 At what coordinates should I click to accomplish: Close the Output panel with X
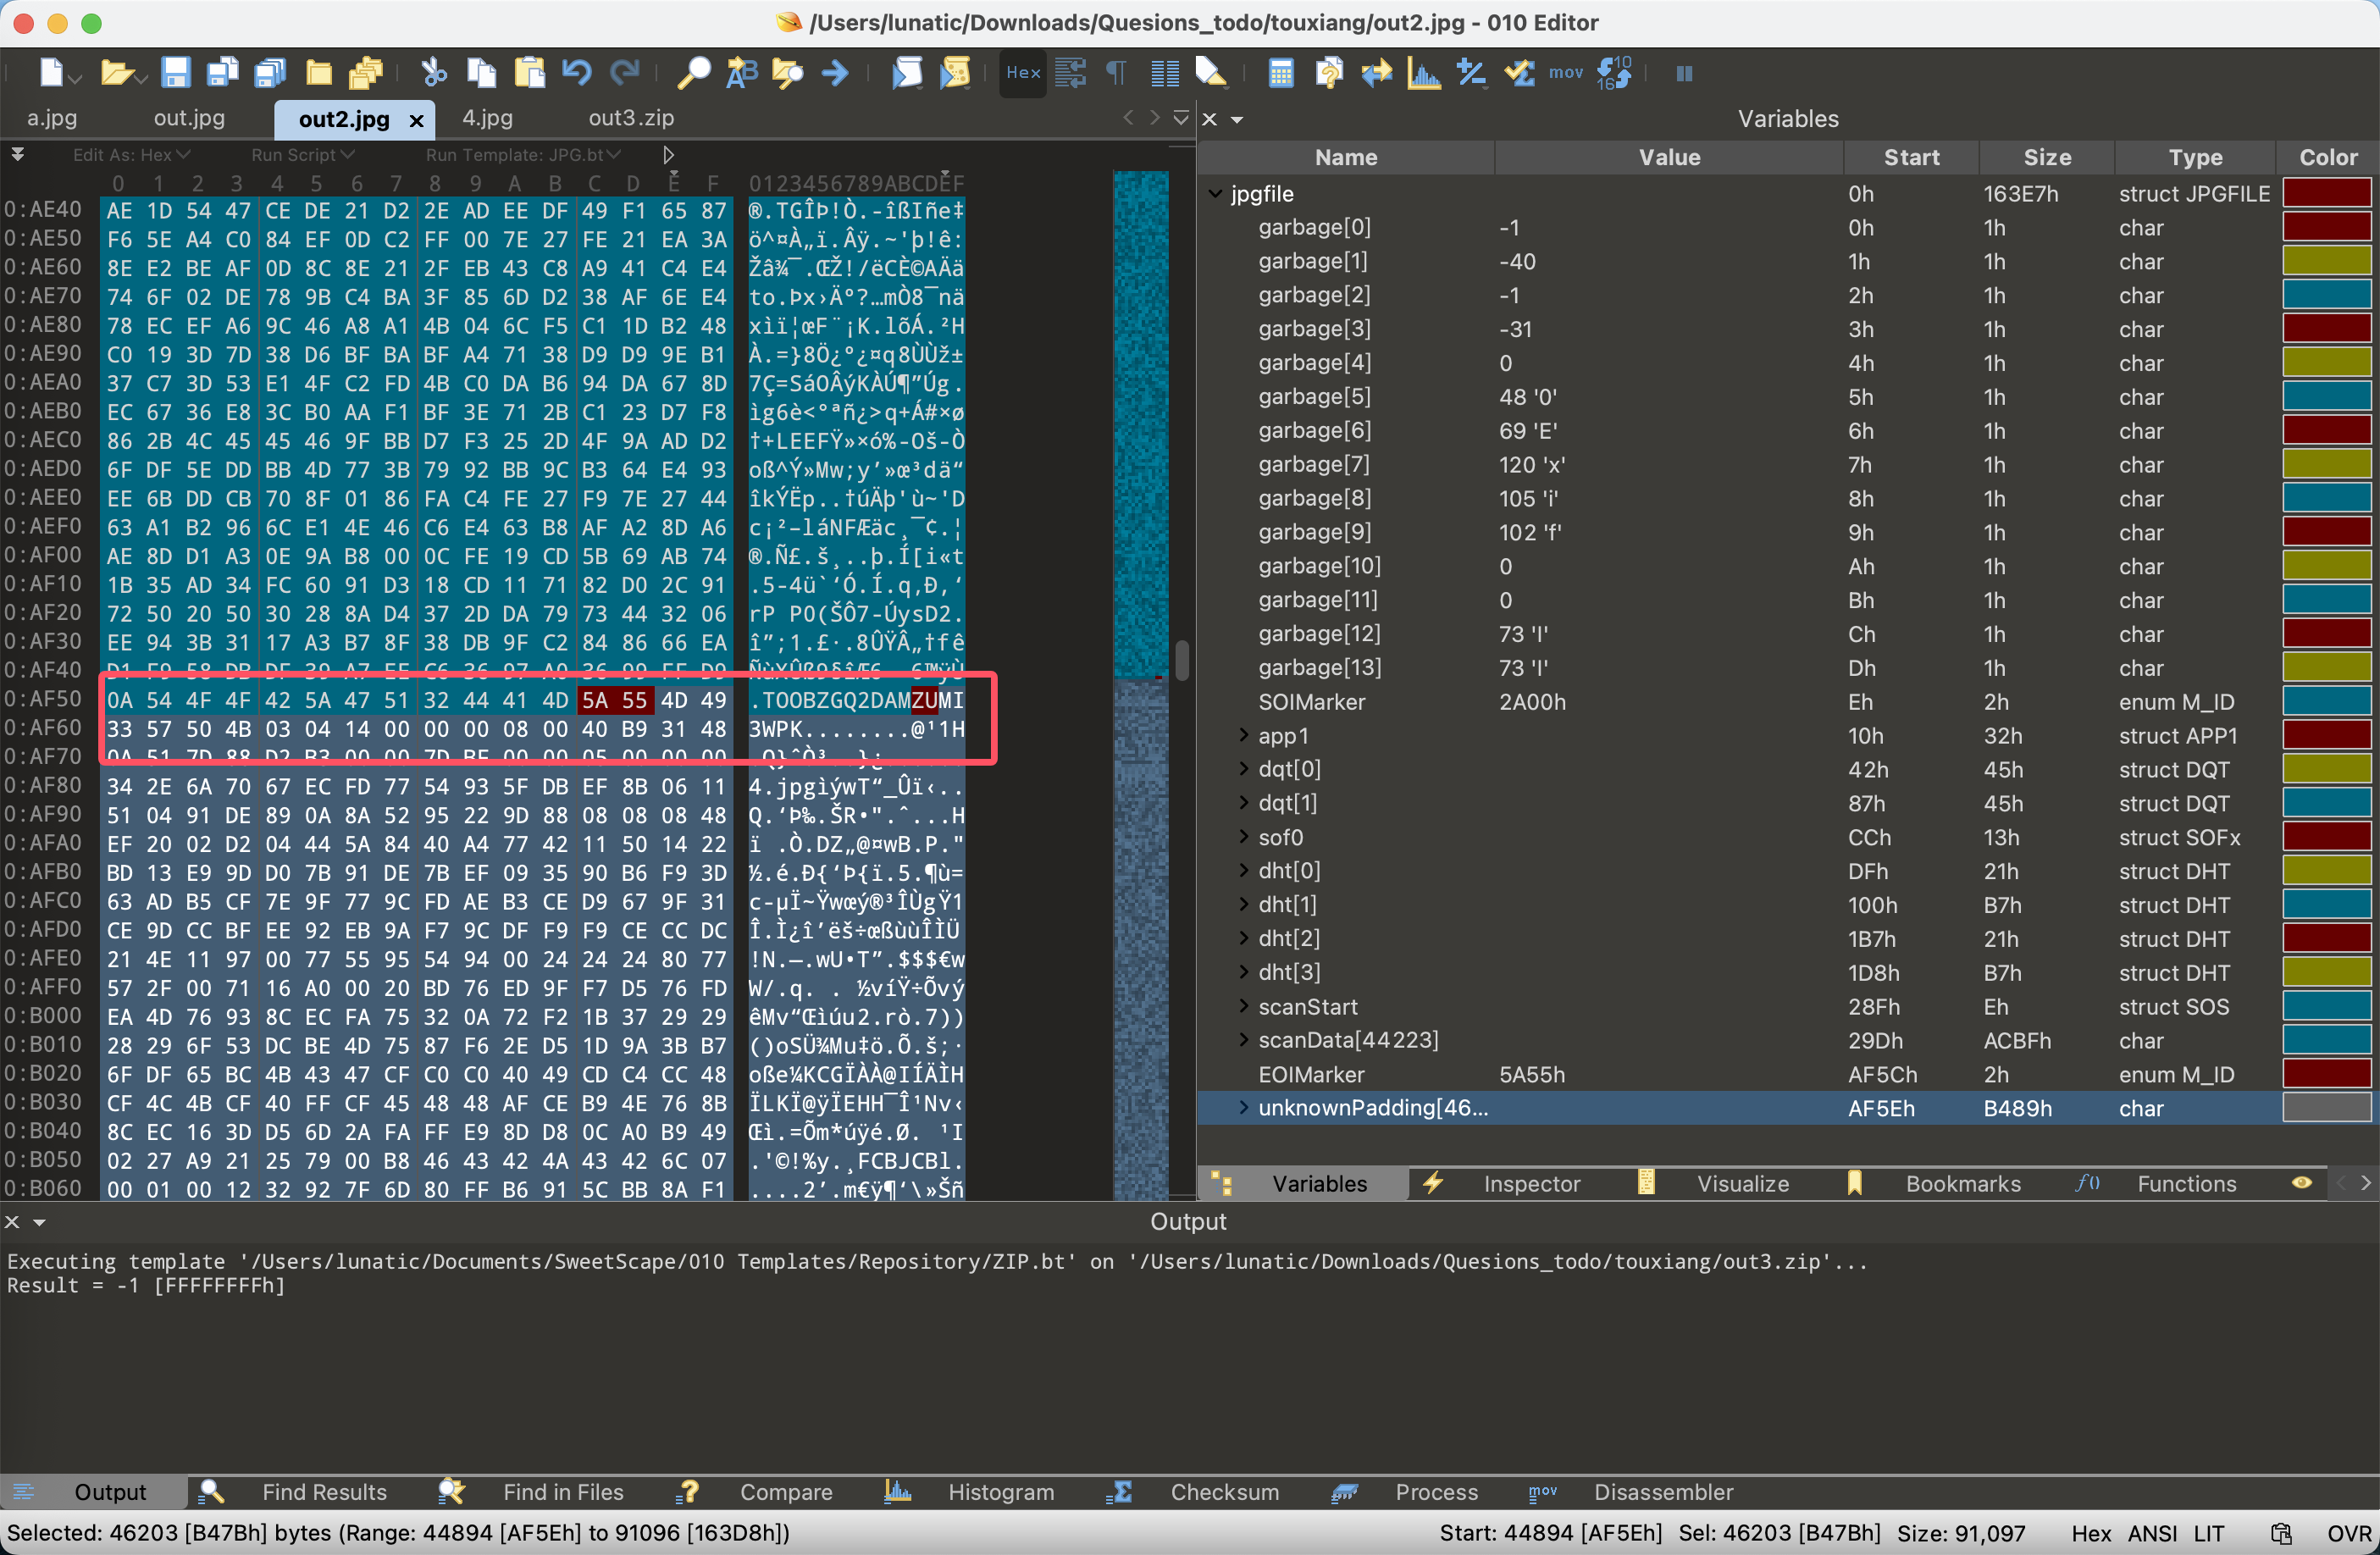pos(12,1221)
